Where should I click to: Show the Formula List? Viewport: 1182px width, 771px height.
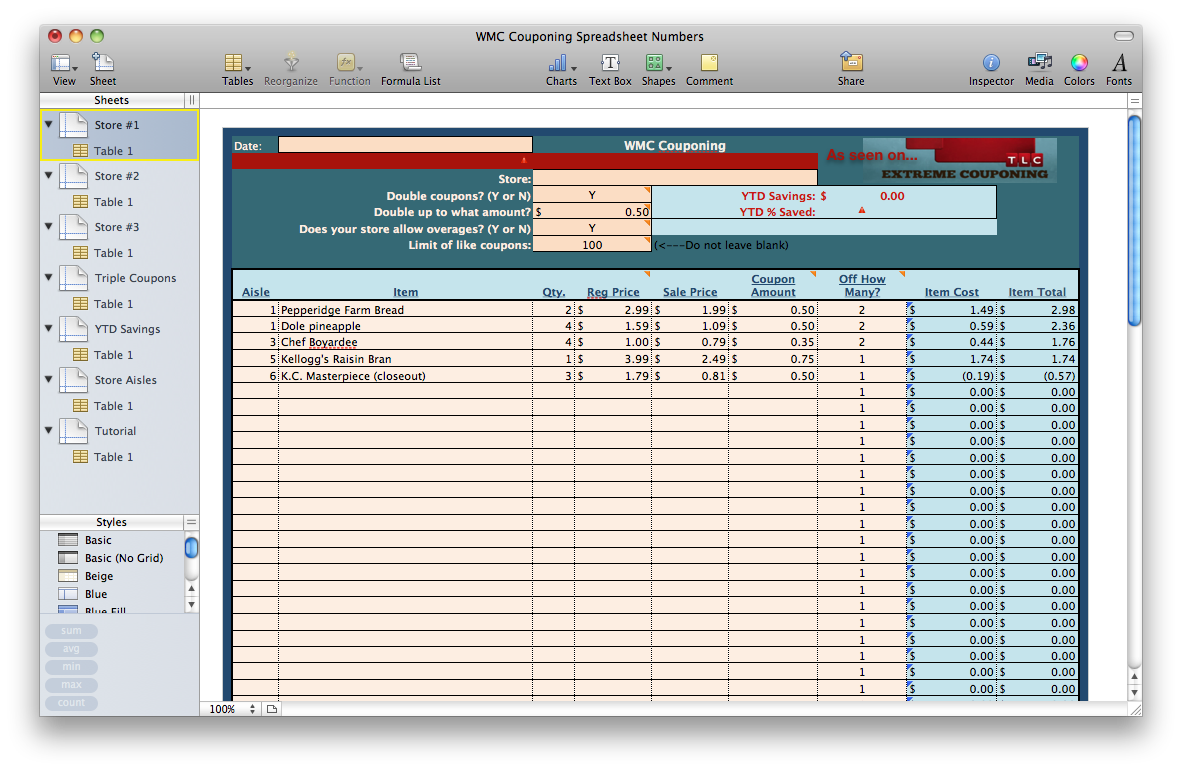pos(410,69)
